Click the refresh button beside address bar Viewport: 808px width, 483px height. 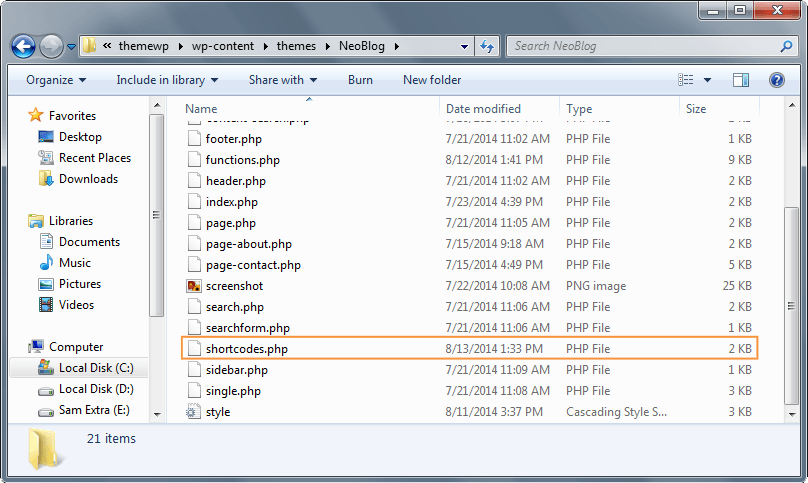coord(487,46)
